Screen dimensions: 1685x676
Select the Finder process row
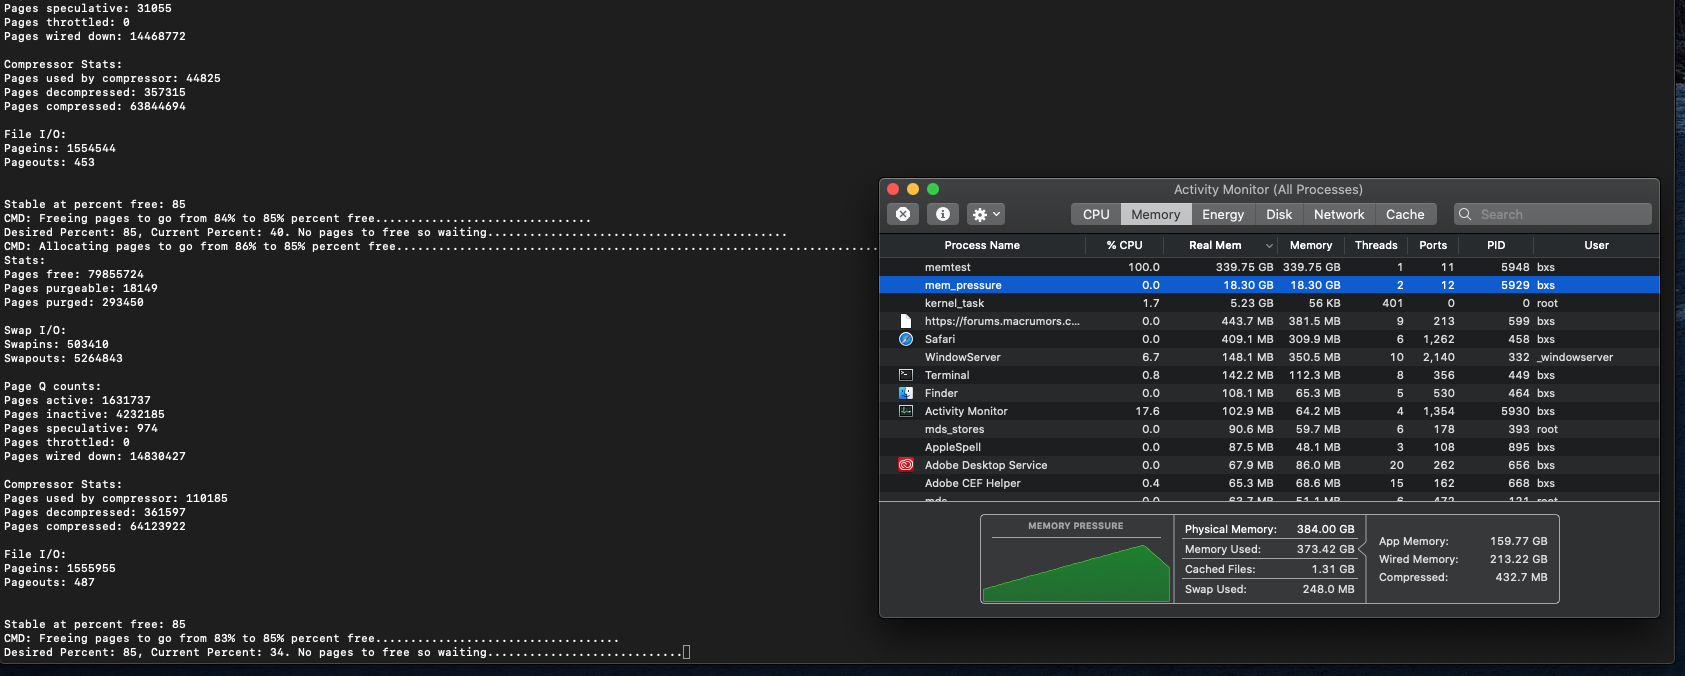[1269, 393]
